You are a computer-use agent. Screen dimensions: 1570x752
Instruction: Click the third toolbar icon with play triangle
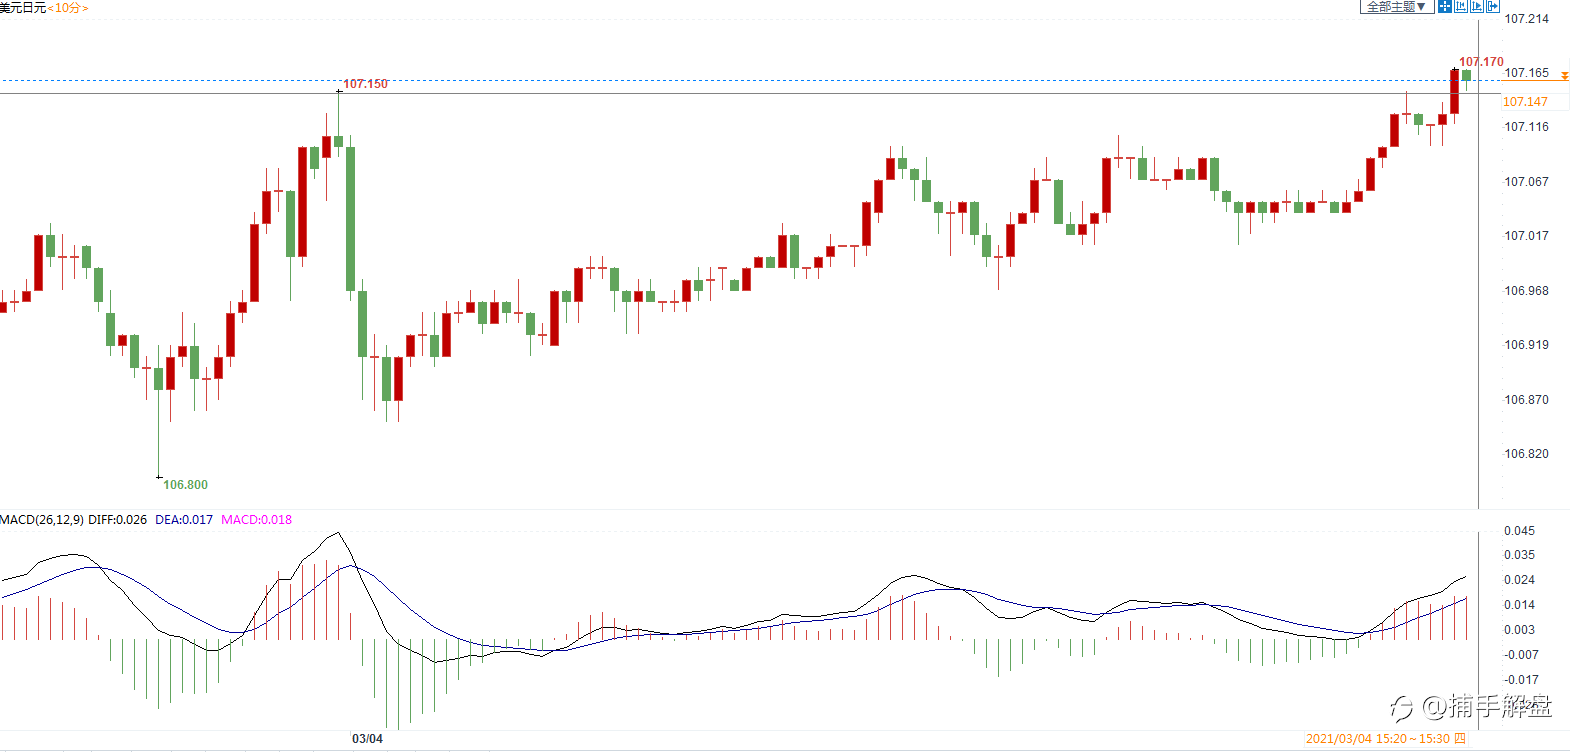tap(1476, 6)
